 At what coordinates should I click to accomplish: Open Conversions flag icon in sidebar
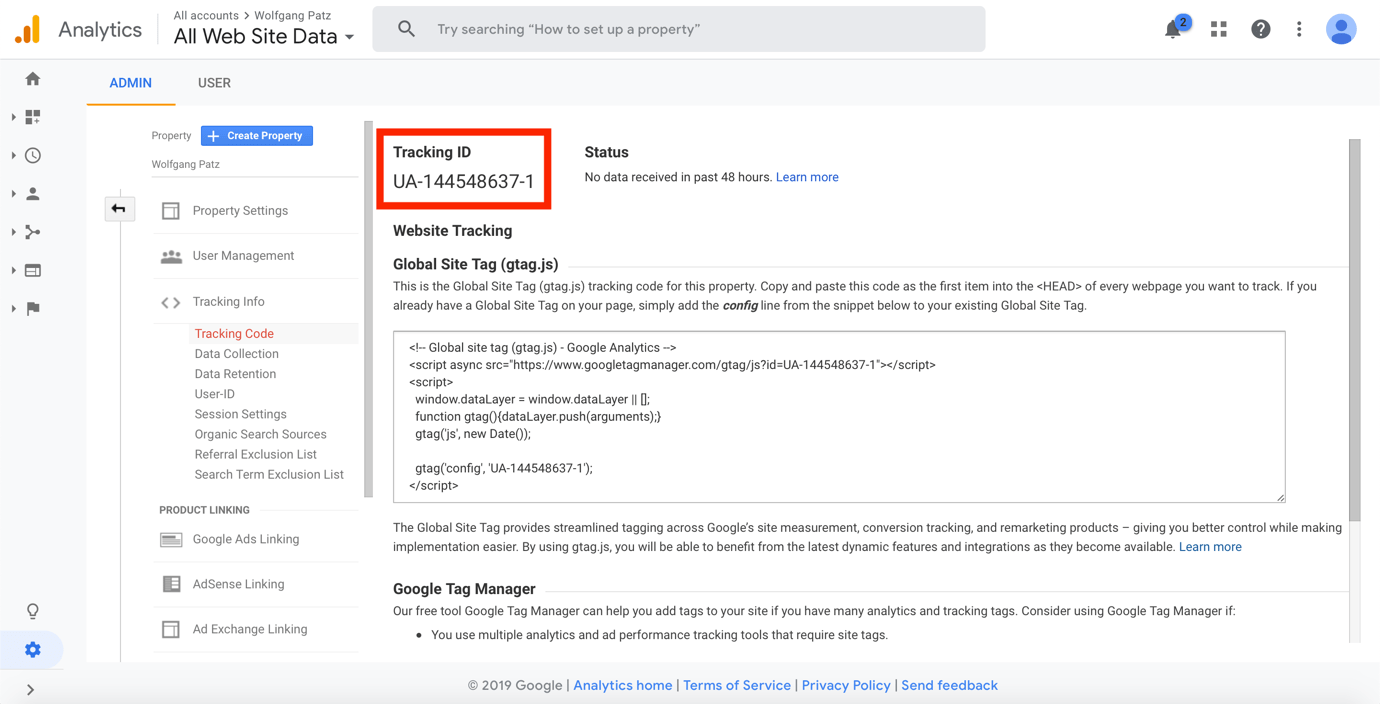(33, 309)
